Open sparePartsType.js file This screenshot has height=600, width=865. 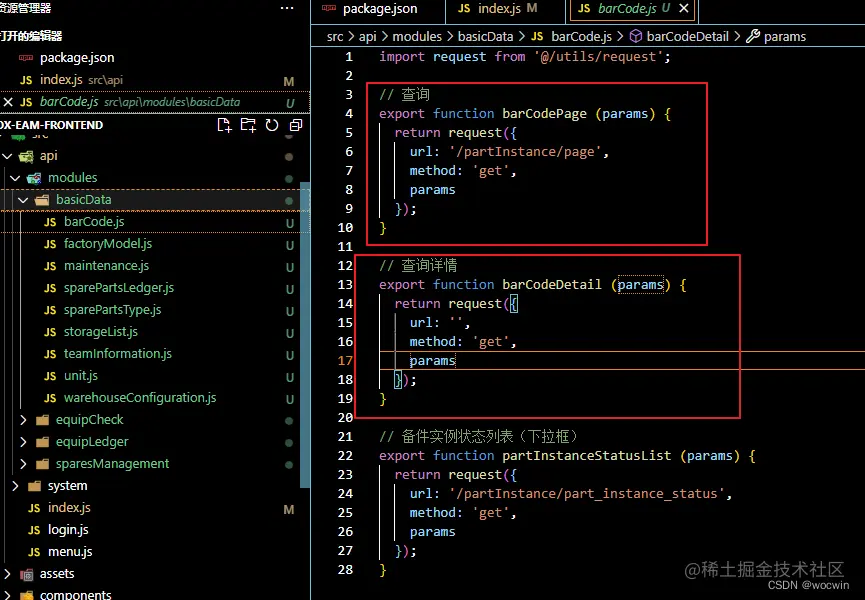(113, 310)
